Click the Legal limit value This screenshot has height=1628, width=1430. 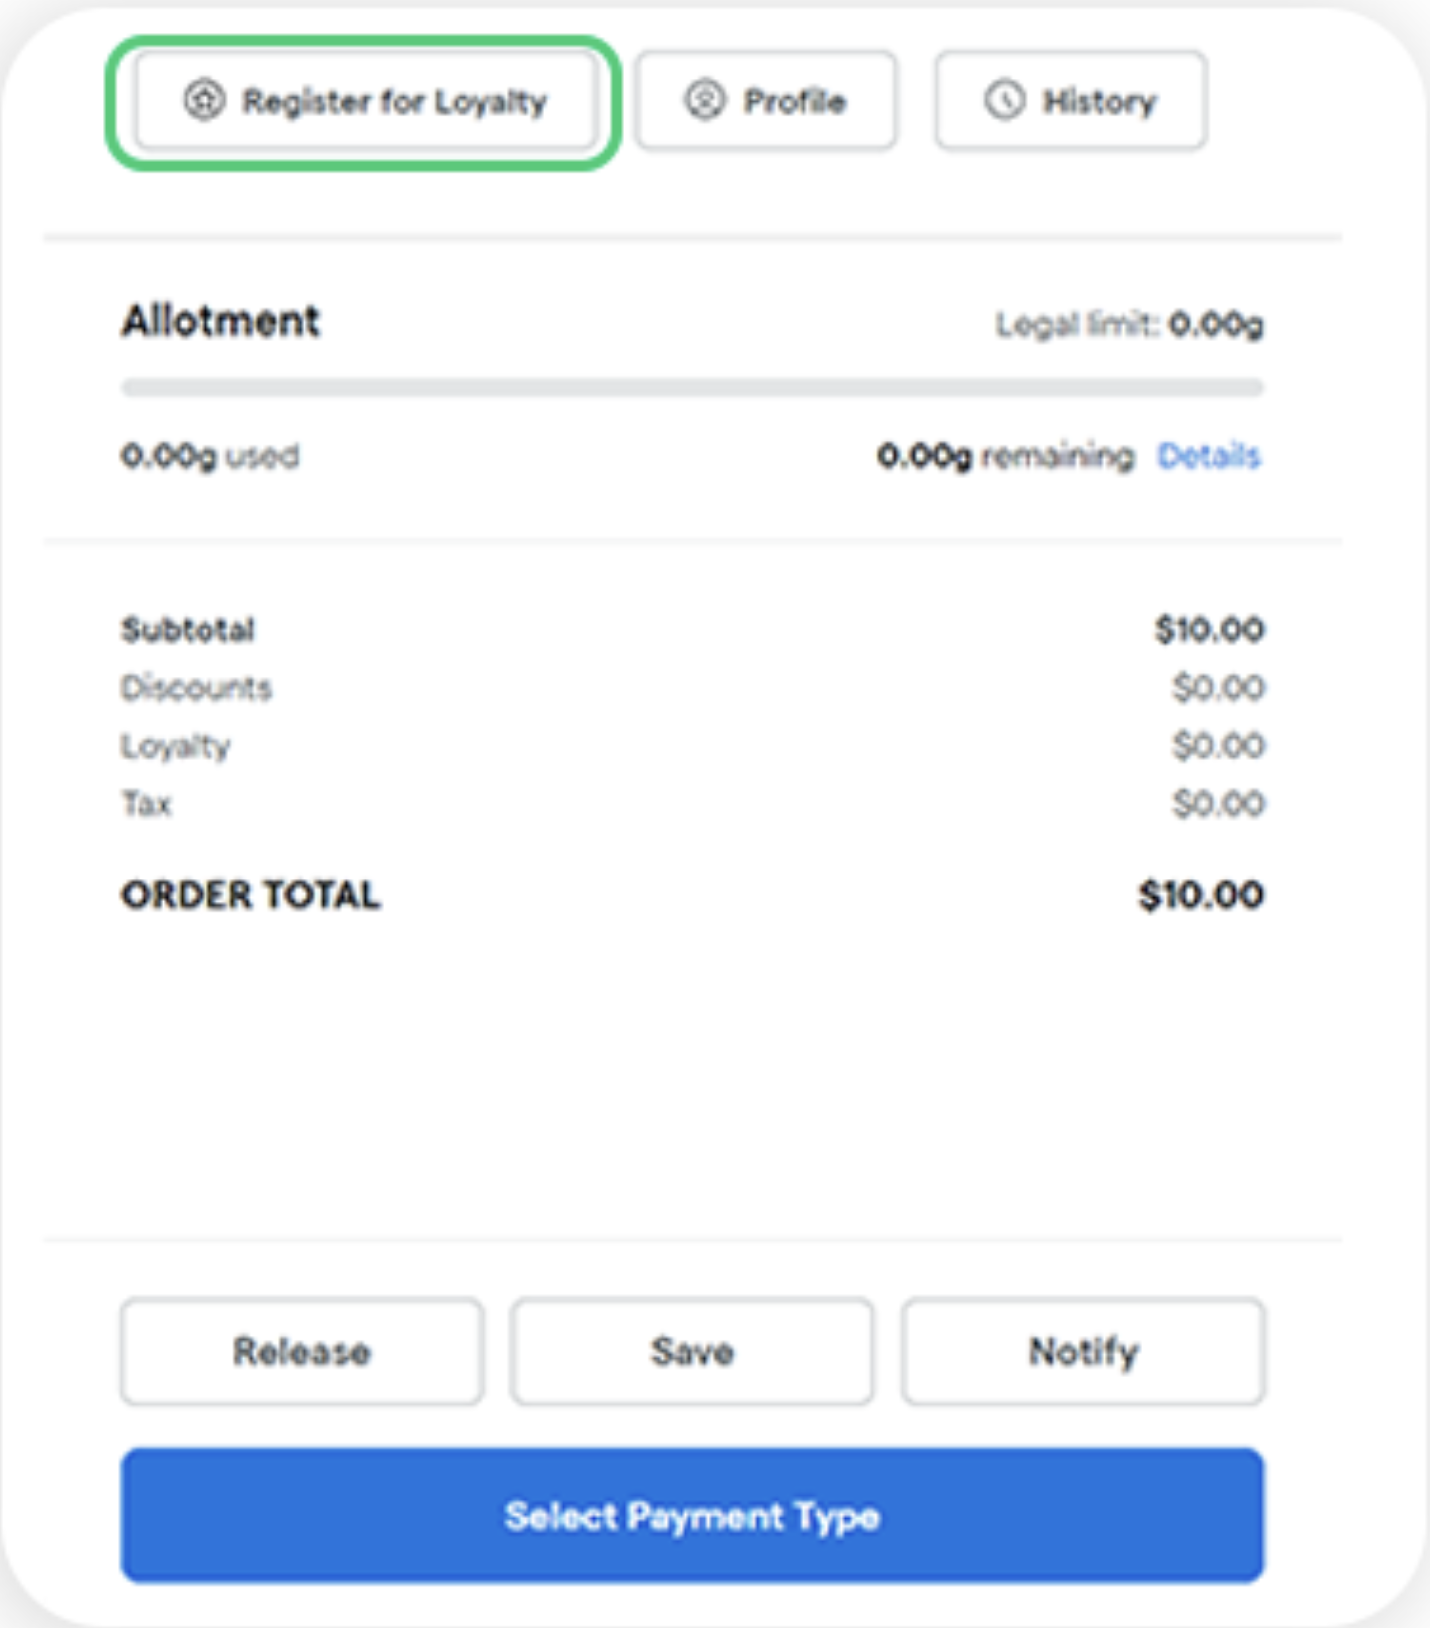[x=1216, y=325]
